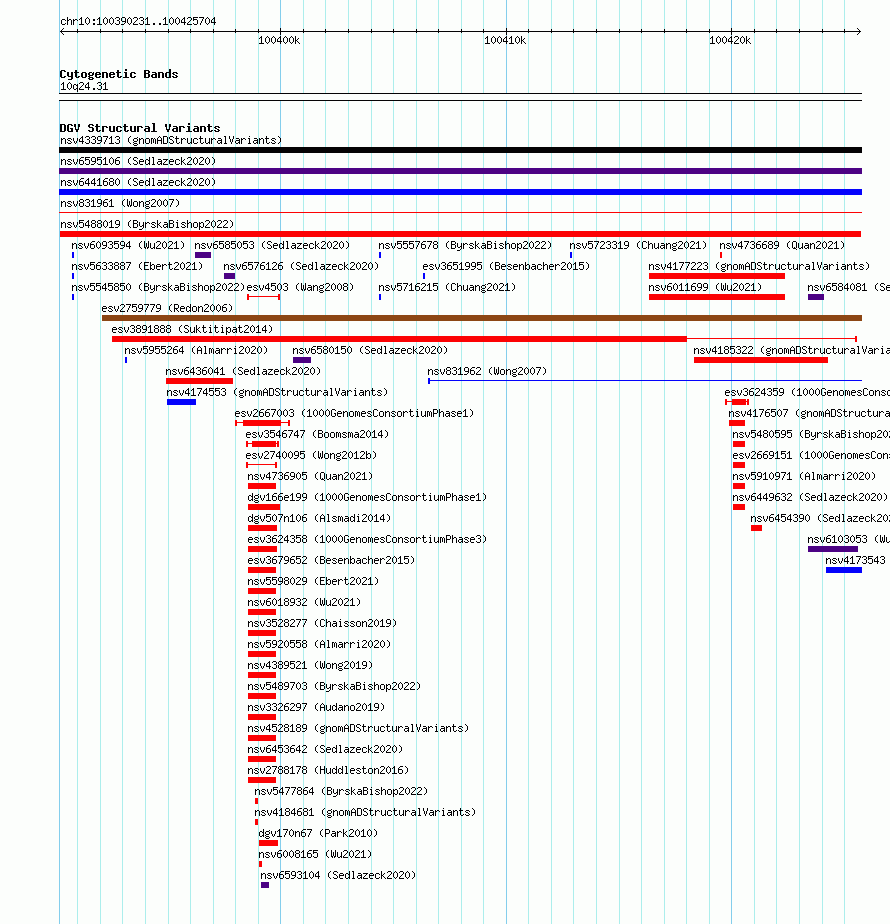The height and width of the screenshot is (924, 890).
Task: Open nsv6576126 (Sedlazeck2020) variant
Action: click(301, 266)
